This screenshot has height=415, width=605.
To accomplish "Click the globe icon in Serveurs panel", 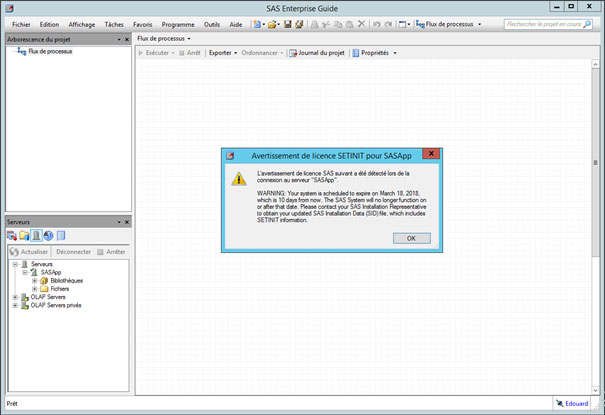I will tap(48, 236).
